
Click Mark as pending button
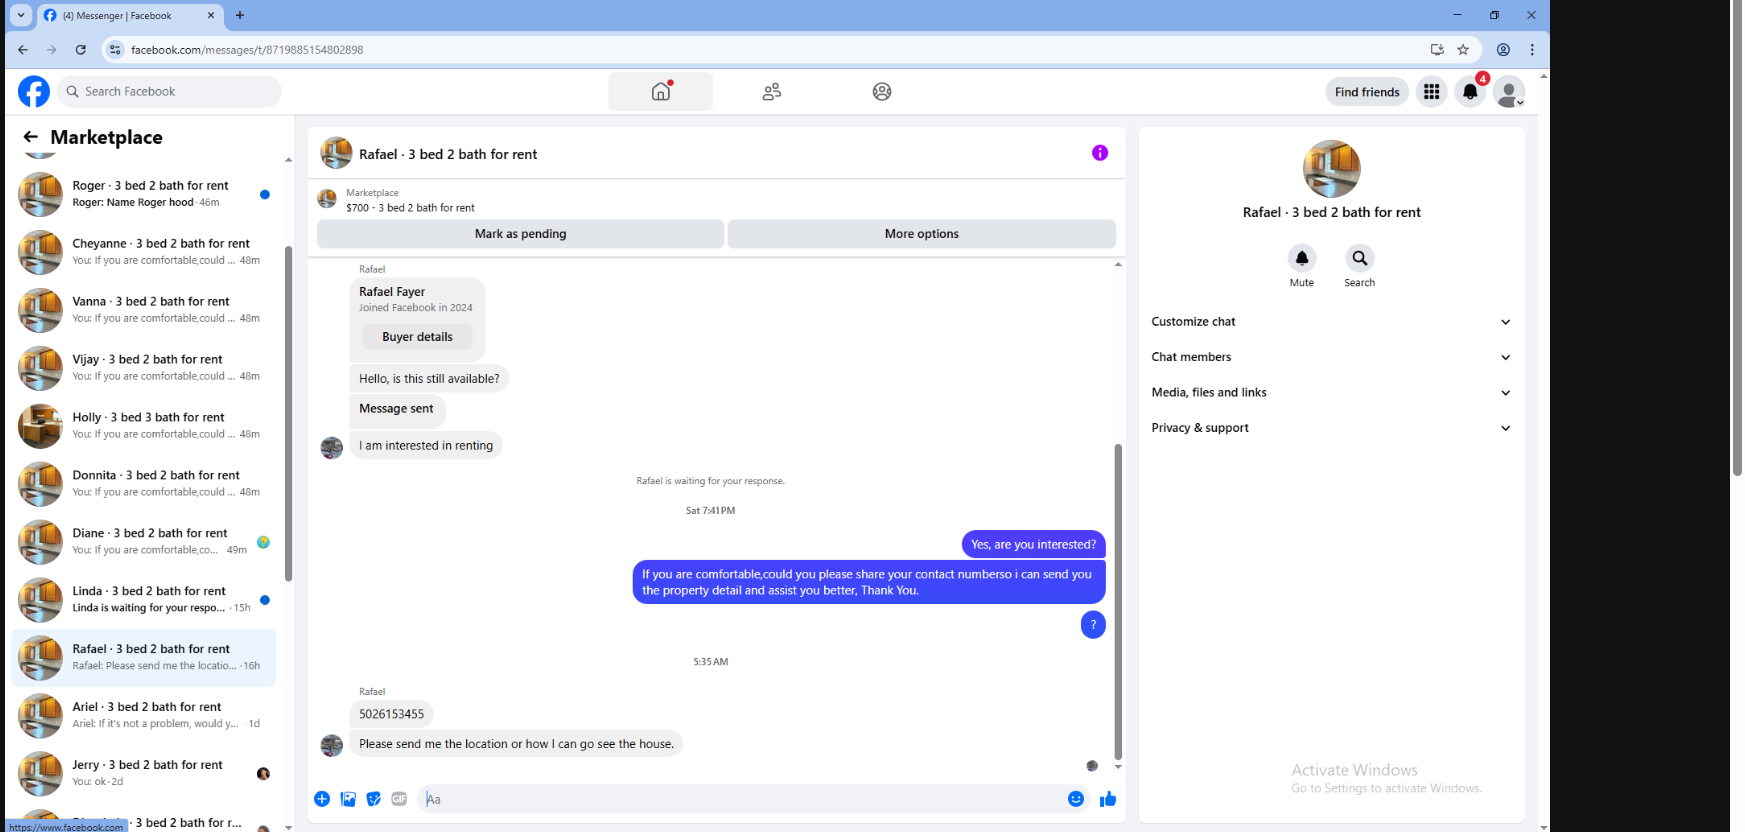coord(520,234)
